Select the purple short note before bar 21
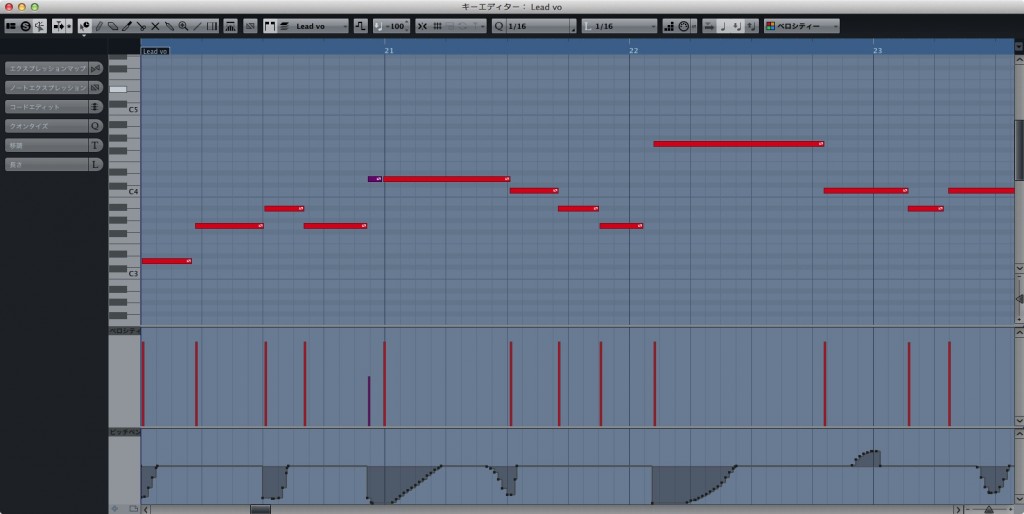 click(x=375, y=179)
